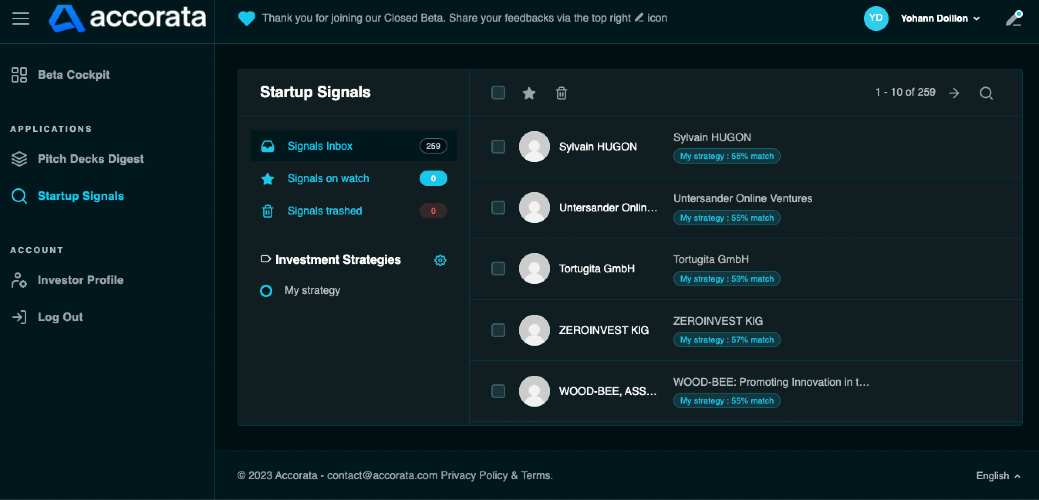Click the Log Out arrow icon
Viewport: 1039px width, 500px height.
pos(19,317)
